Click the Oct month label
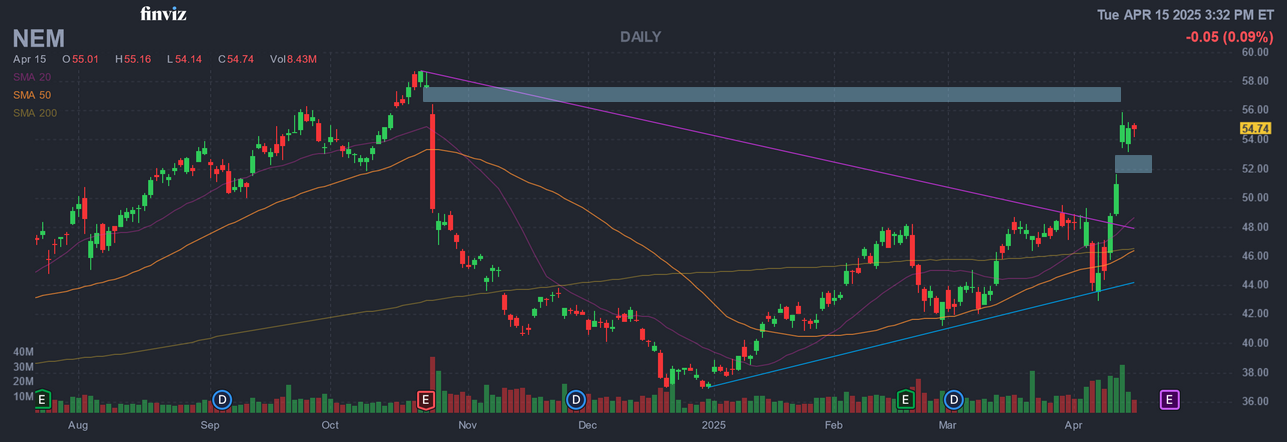Screen dimensions: 1287x442 tap(331, 426)
